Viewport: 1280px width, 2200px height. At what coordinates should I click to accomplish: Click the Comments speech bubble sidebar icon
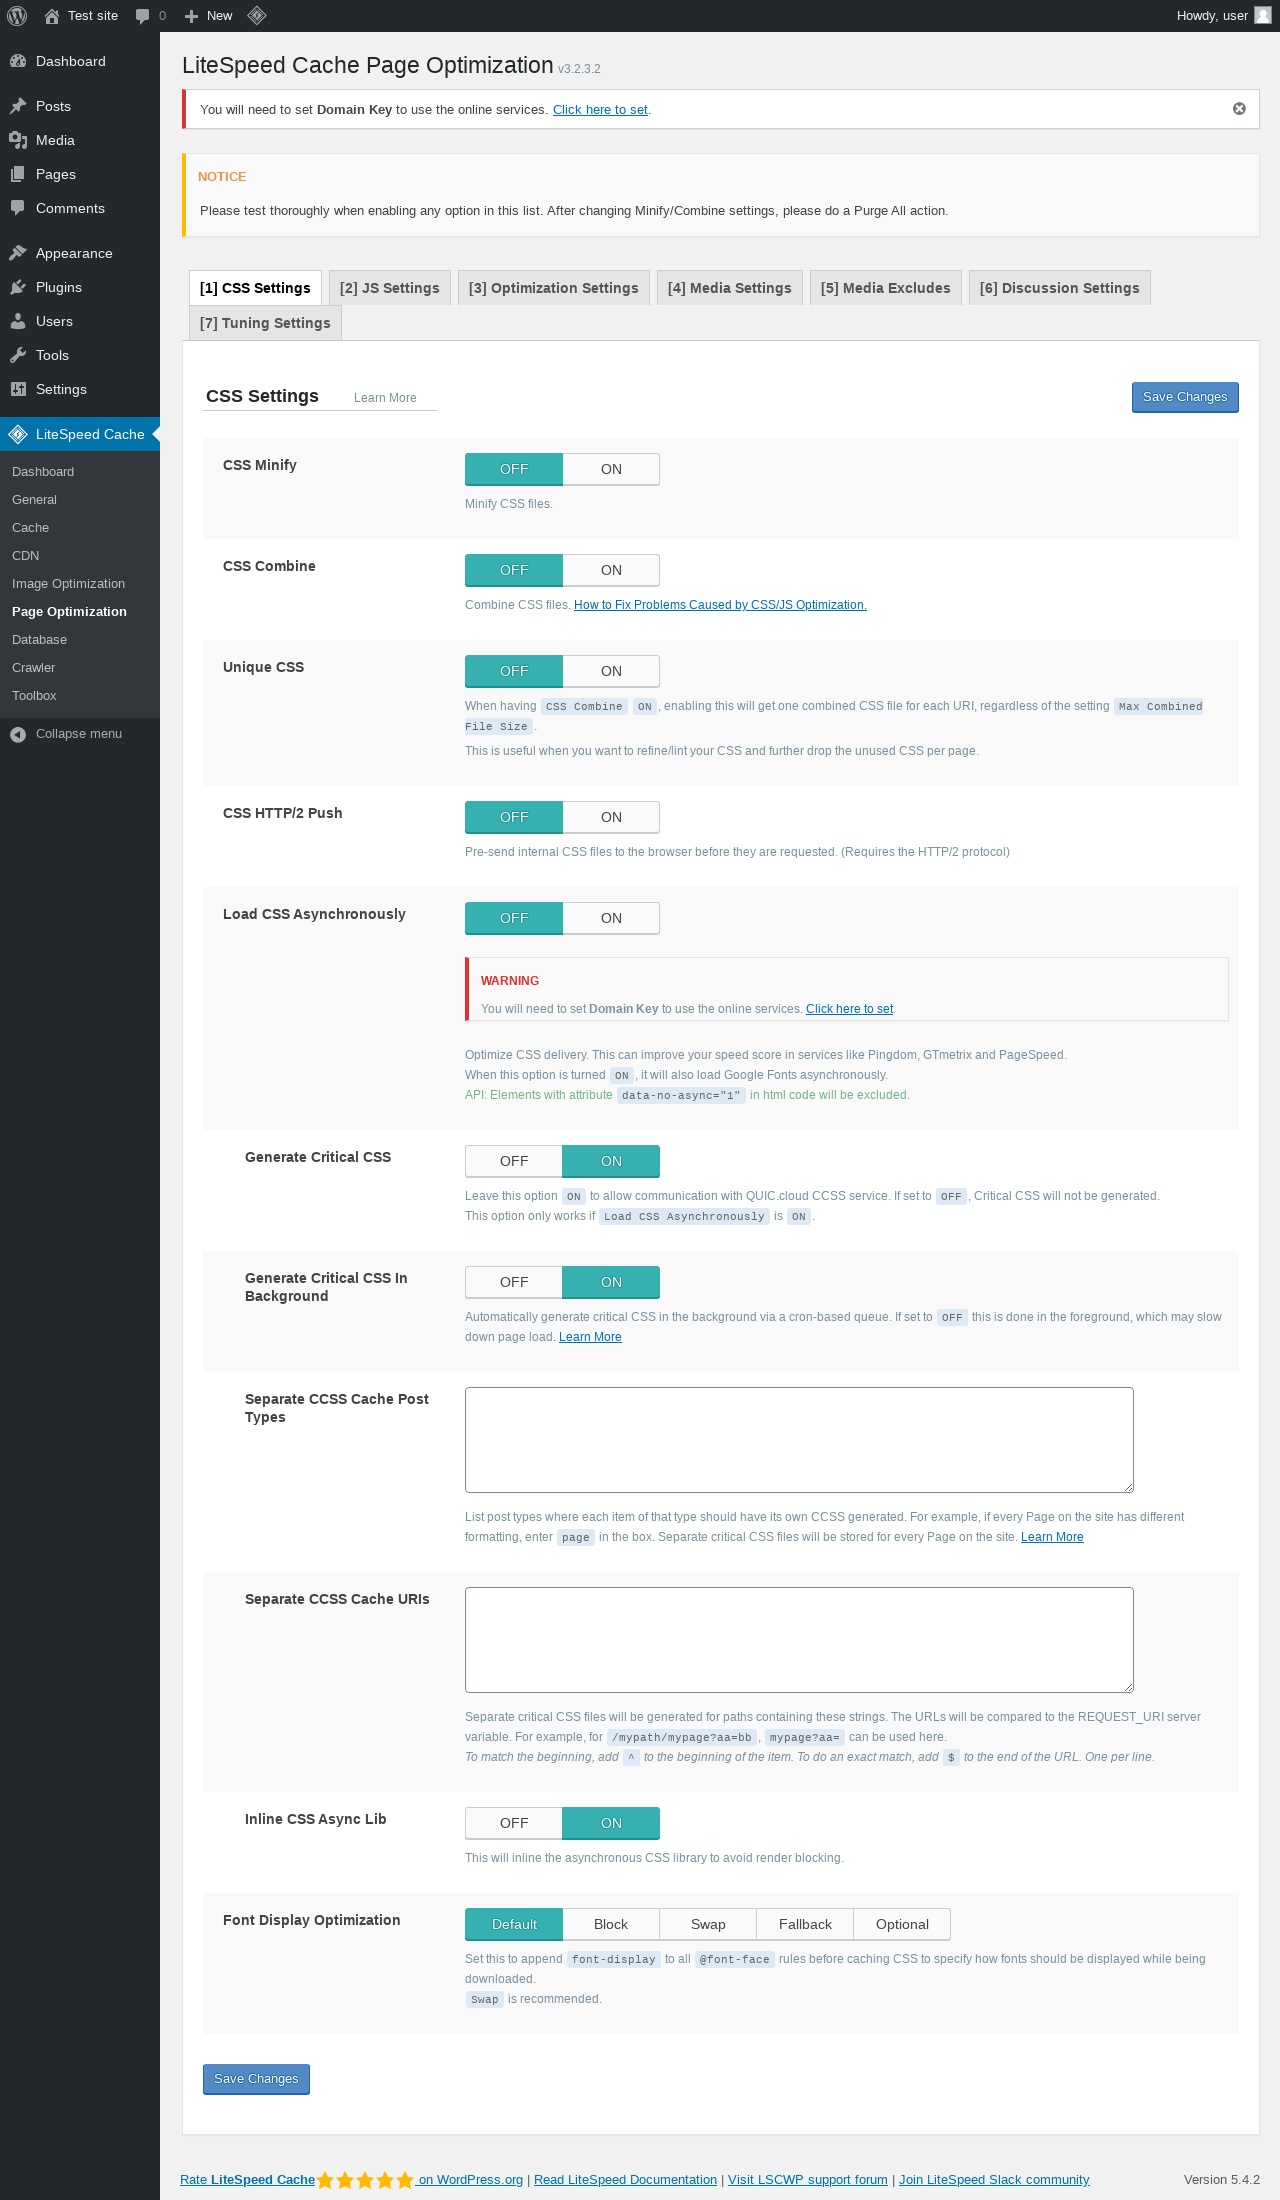(18, 208)
